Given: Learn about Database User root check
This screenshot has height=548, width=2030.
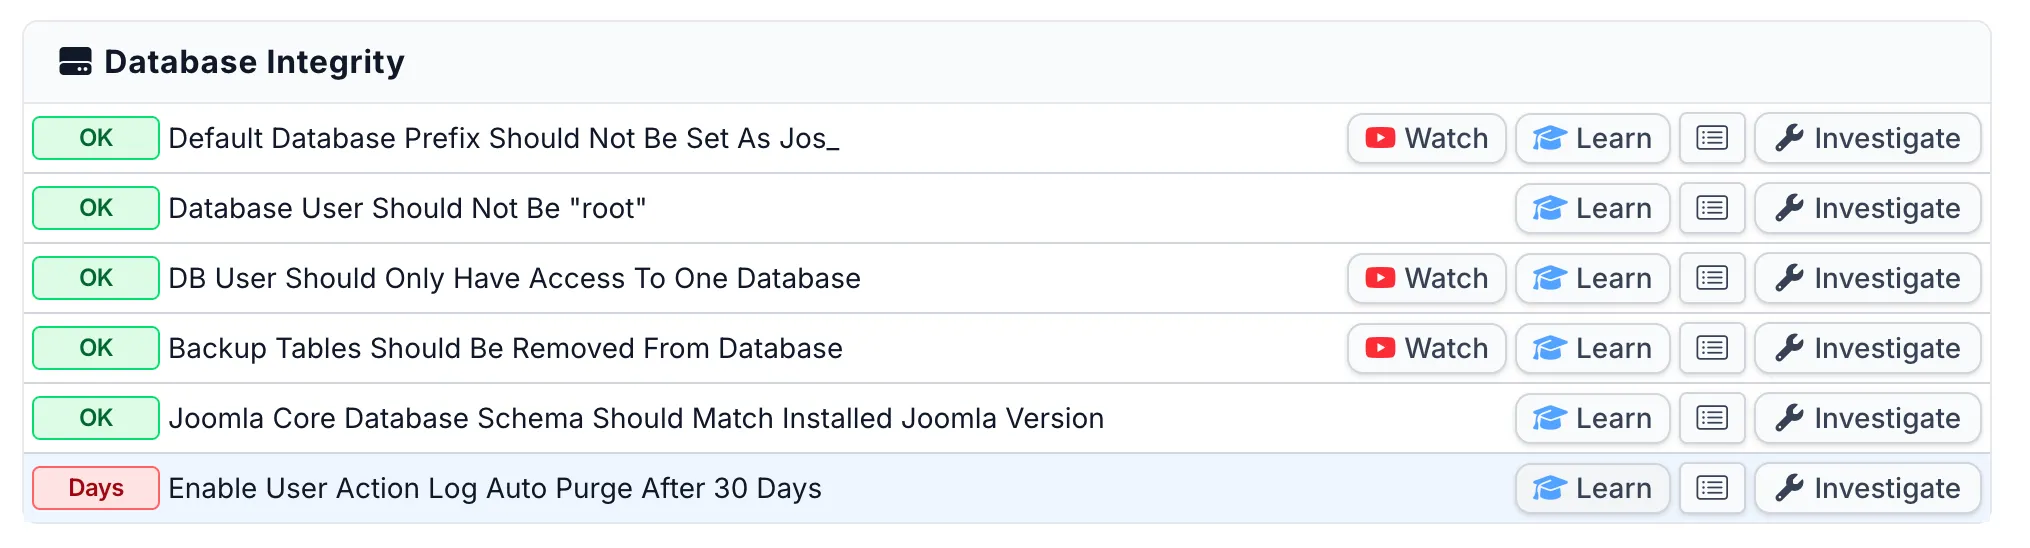Looking at the screenshot, I should 1593,208.
